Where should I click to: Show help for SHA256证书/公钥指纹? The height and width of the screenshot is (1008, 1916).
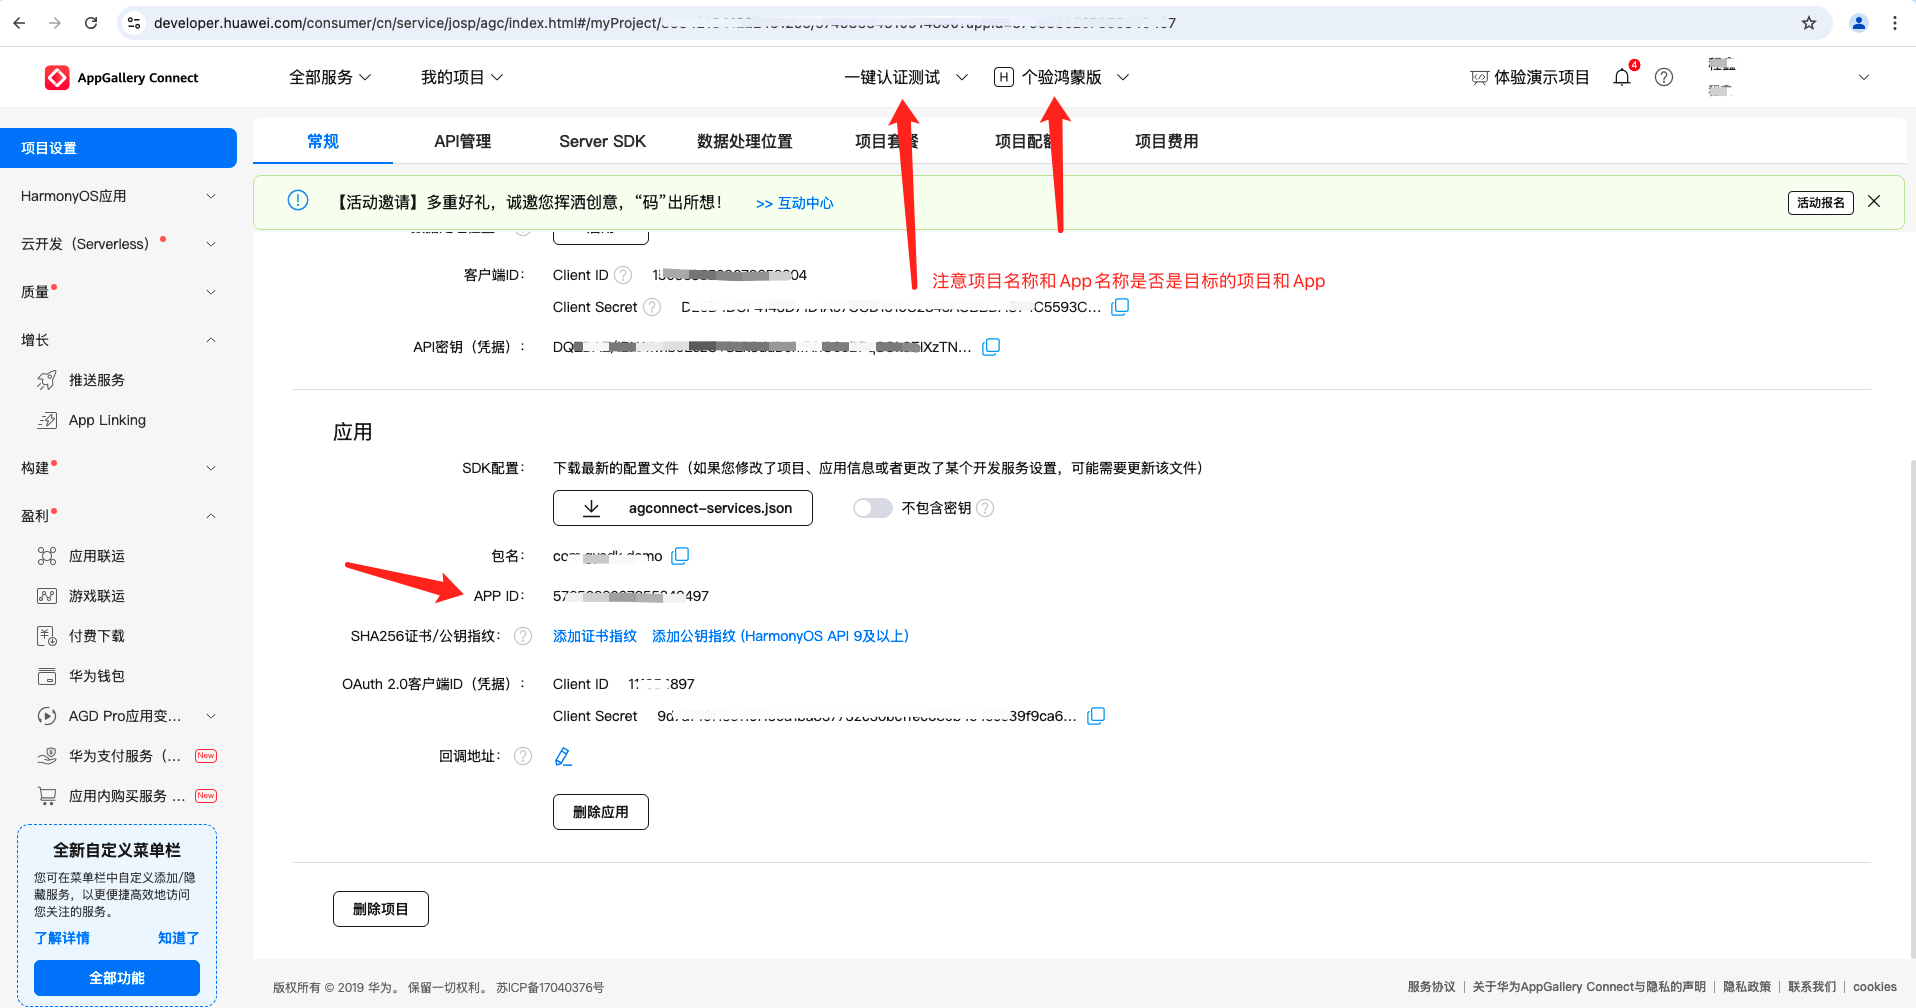click(523, 636)
